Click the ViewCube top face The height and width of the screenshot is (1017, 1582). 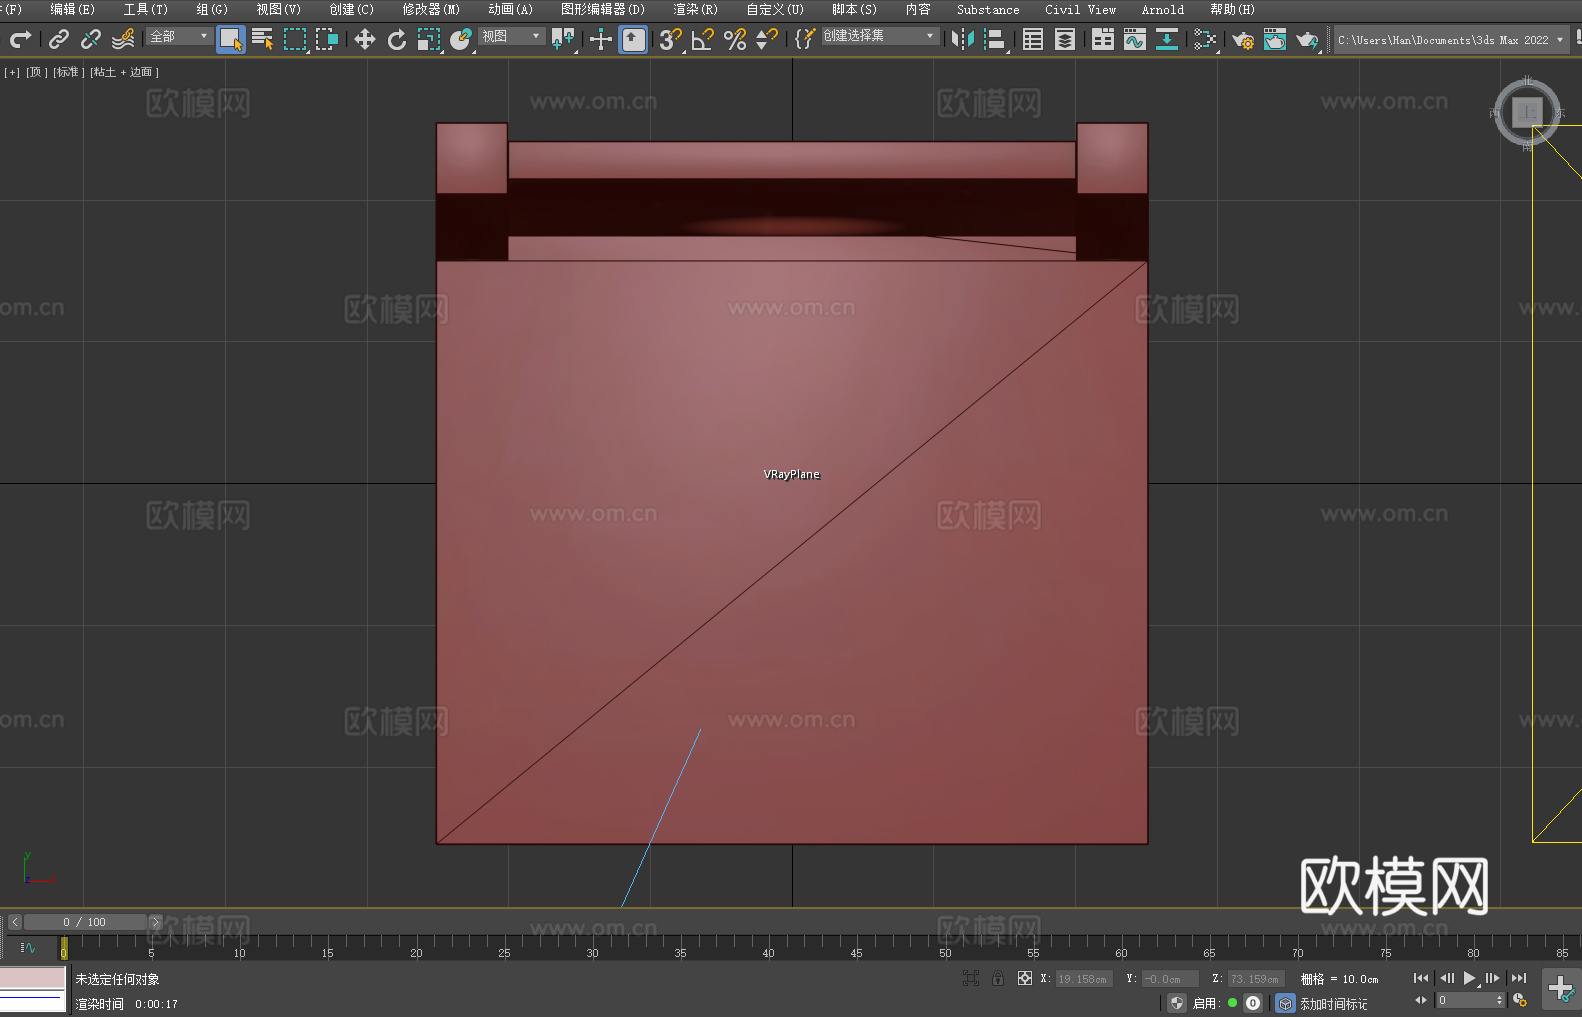click(1527, 111)
